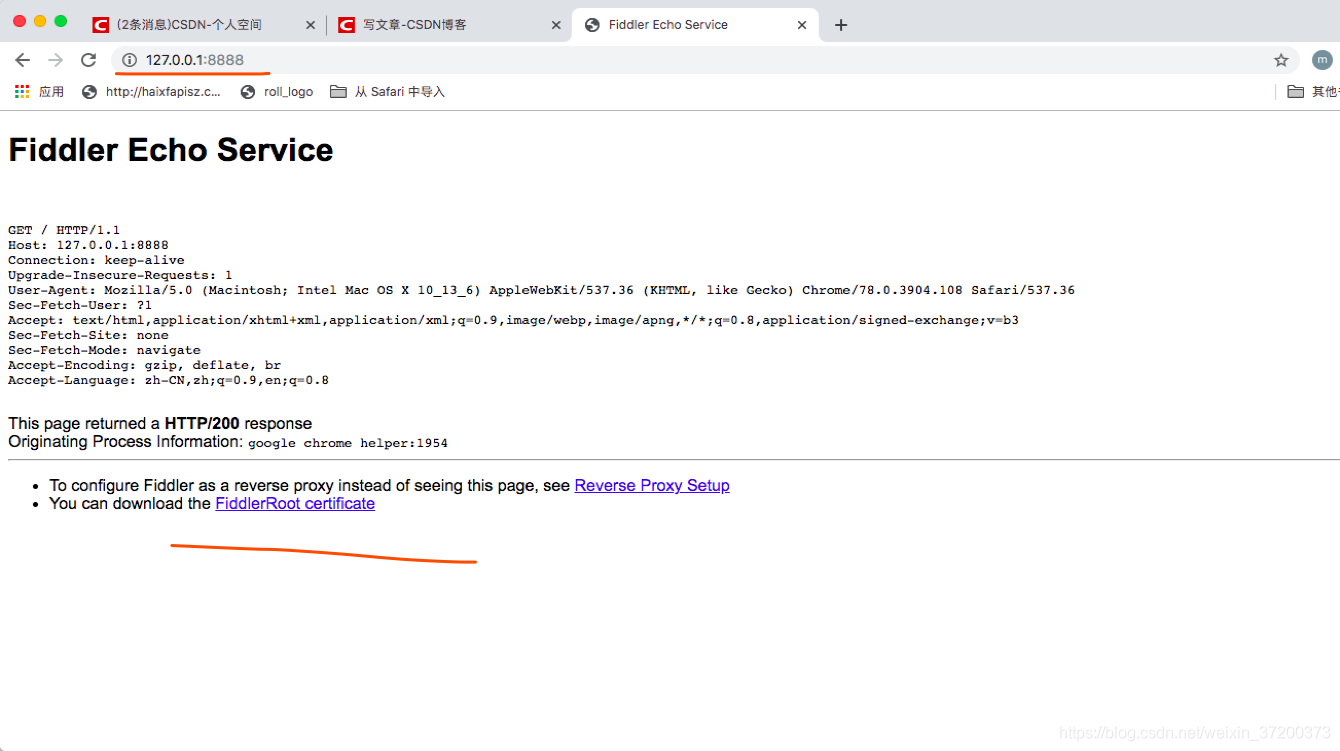Click the Sec-Fetch-Mode: navigate line
The image size is (1340, 751).
104,350
